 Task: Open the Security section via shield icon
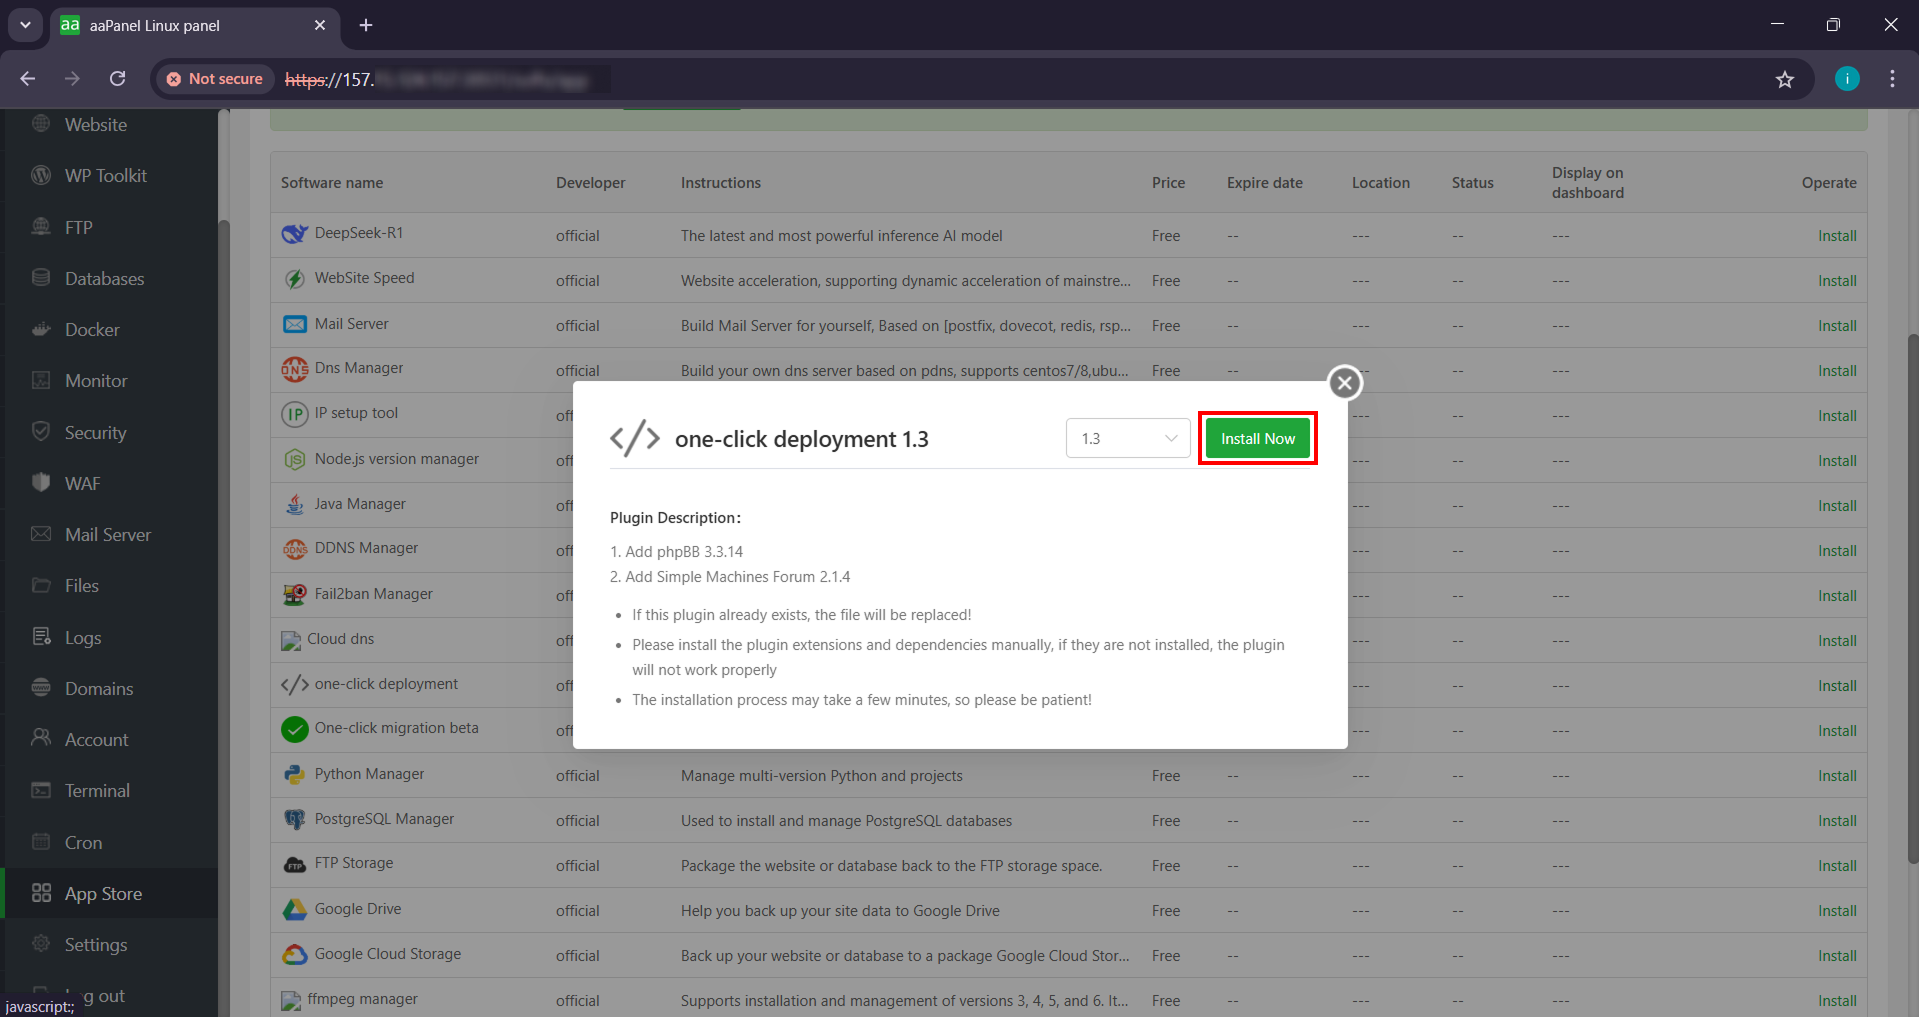[x=41, y=432]
